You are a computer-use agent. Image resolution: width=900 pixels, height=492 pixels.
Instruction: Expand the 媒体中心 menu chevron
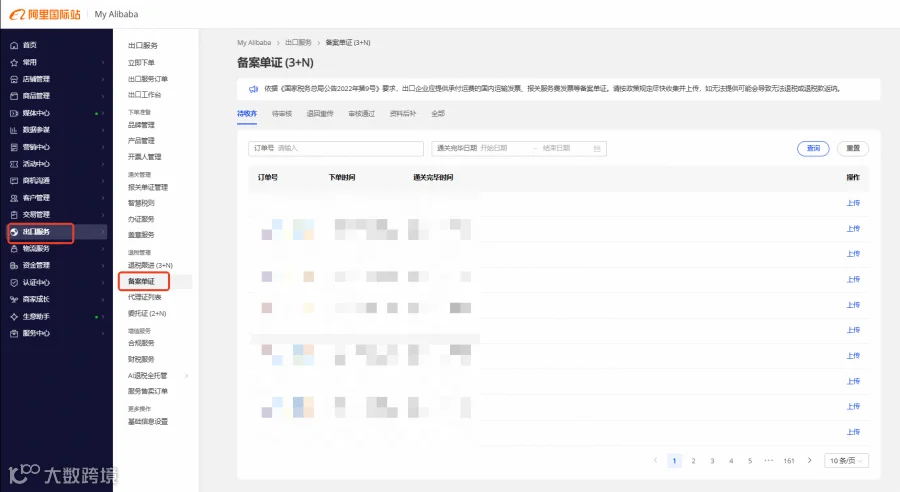click(103, 113)
